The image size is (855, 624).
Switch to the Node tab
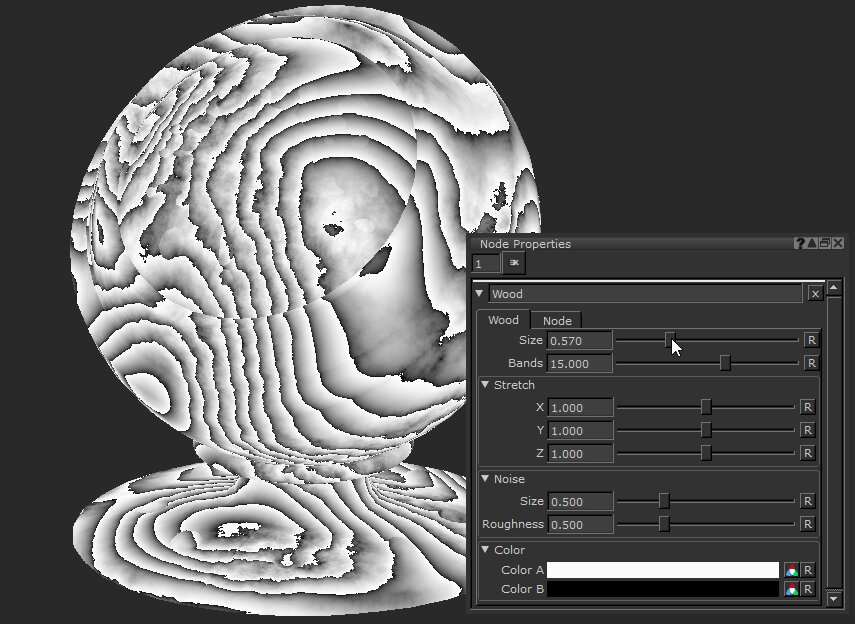pos(556,320)
